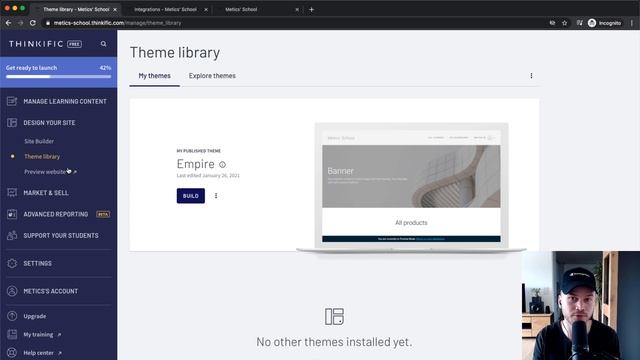This screenshot has width=640, height=360.
Task: Click the Empire theme name
Action: click(196, 164)
